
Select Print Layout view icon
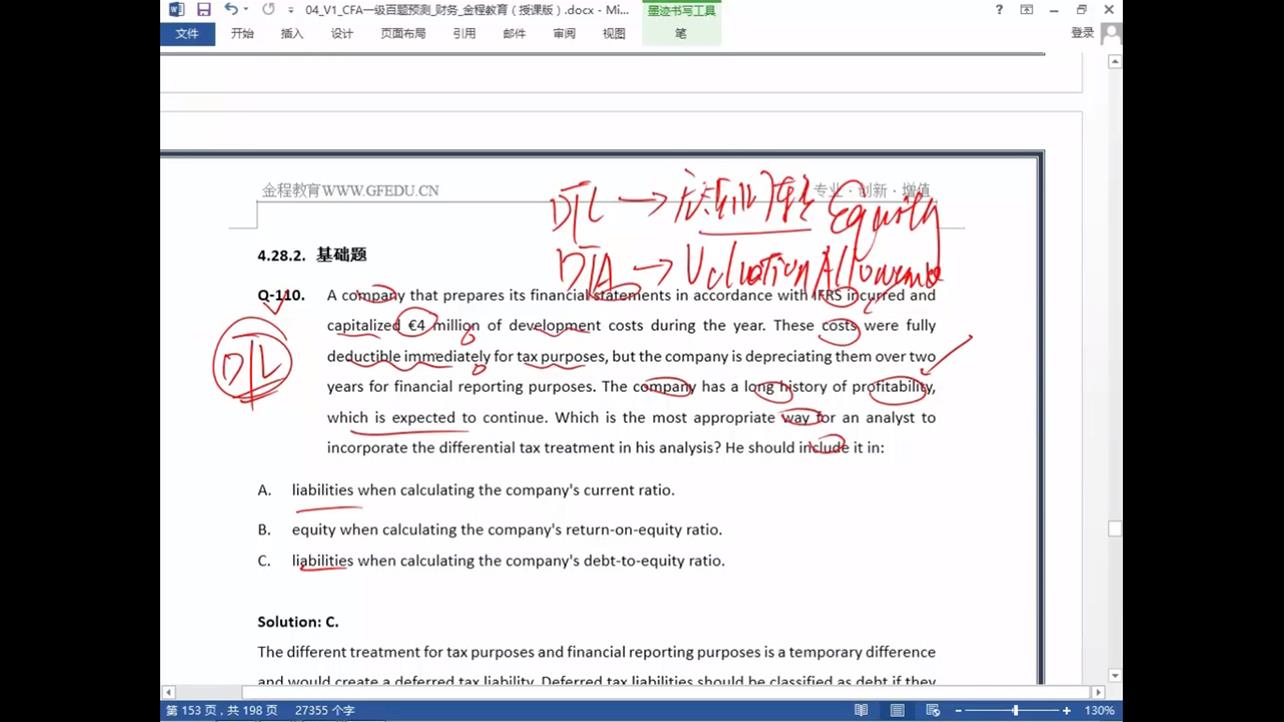coord(897,710)
